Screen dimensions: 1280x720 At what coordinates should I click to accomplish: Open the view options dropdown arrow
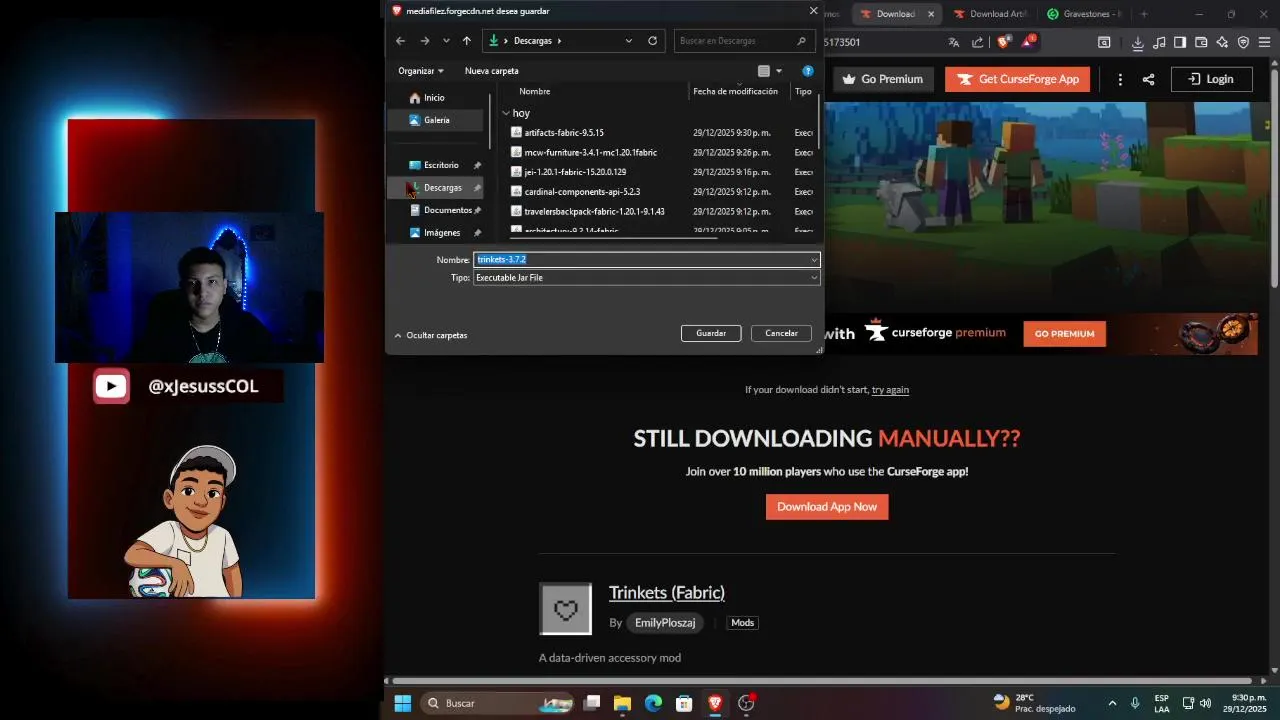coord(779,71)
